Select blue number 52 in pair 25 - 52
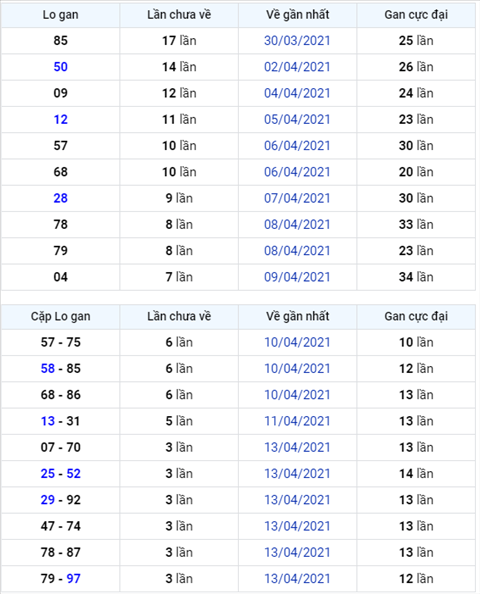The height and width of the screenshot is (594, 480). (73, 474)
